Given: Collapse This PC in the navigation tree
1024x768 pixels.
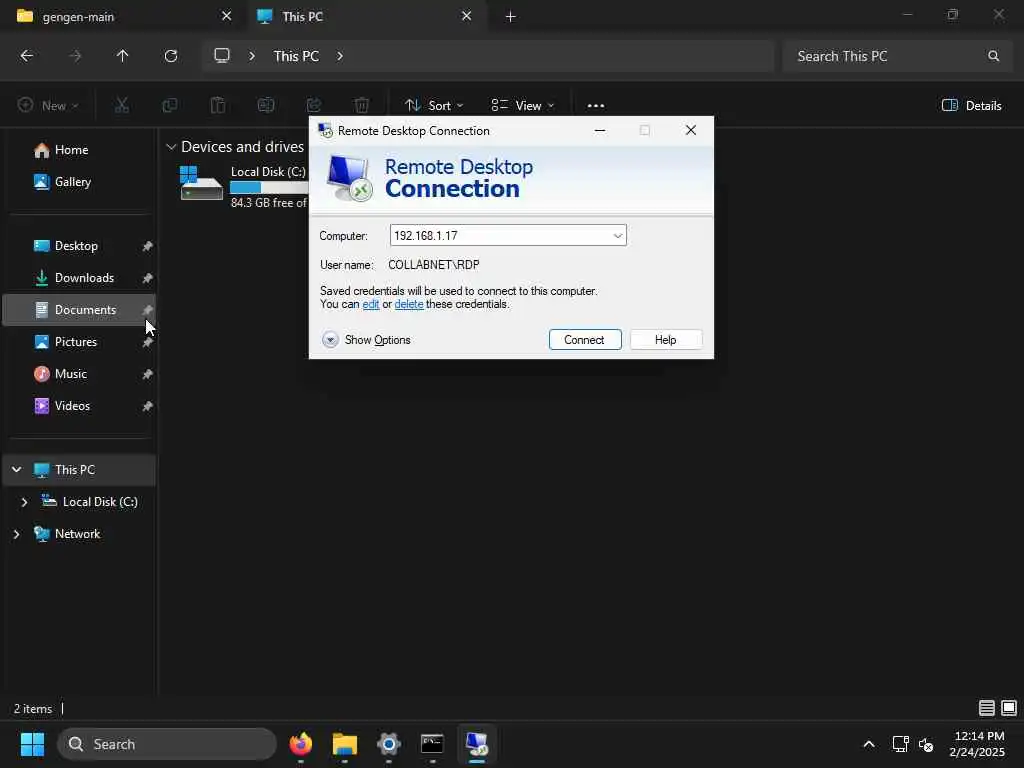Looking at the screenshot, I should click(16, 470).
